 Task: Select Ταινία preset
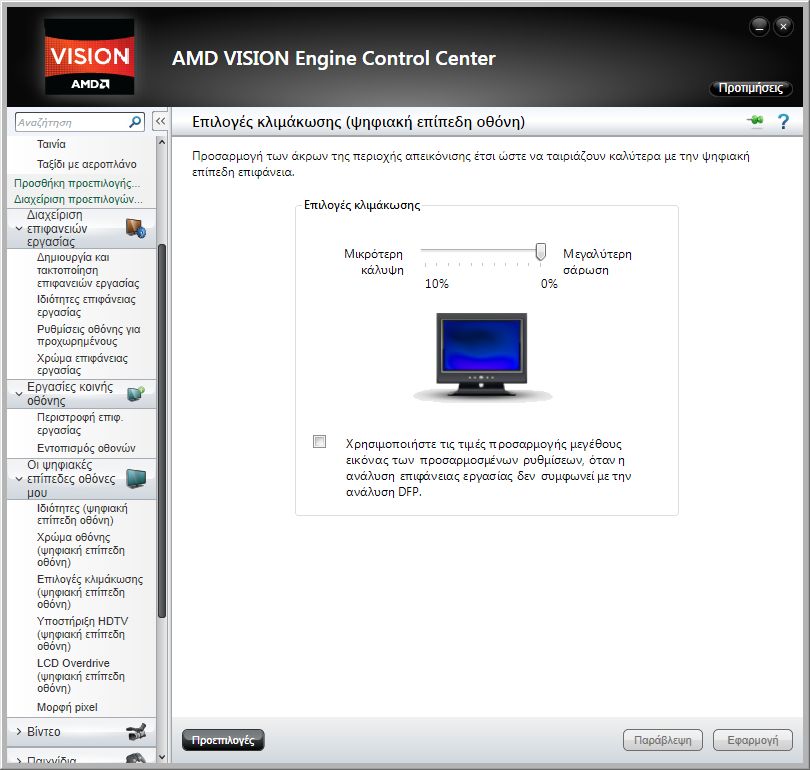(x=51, y=144)
